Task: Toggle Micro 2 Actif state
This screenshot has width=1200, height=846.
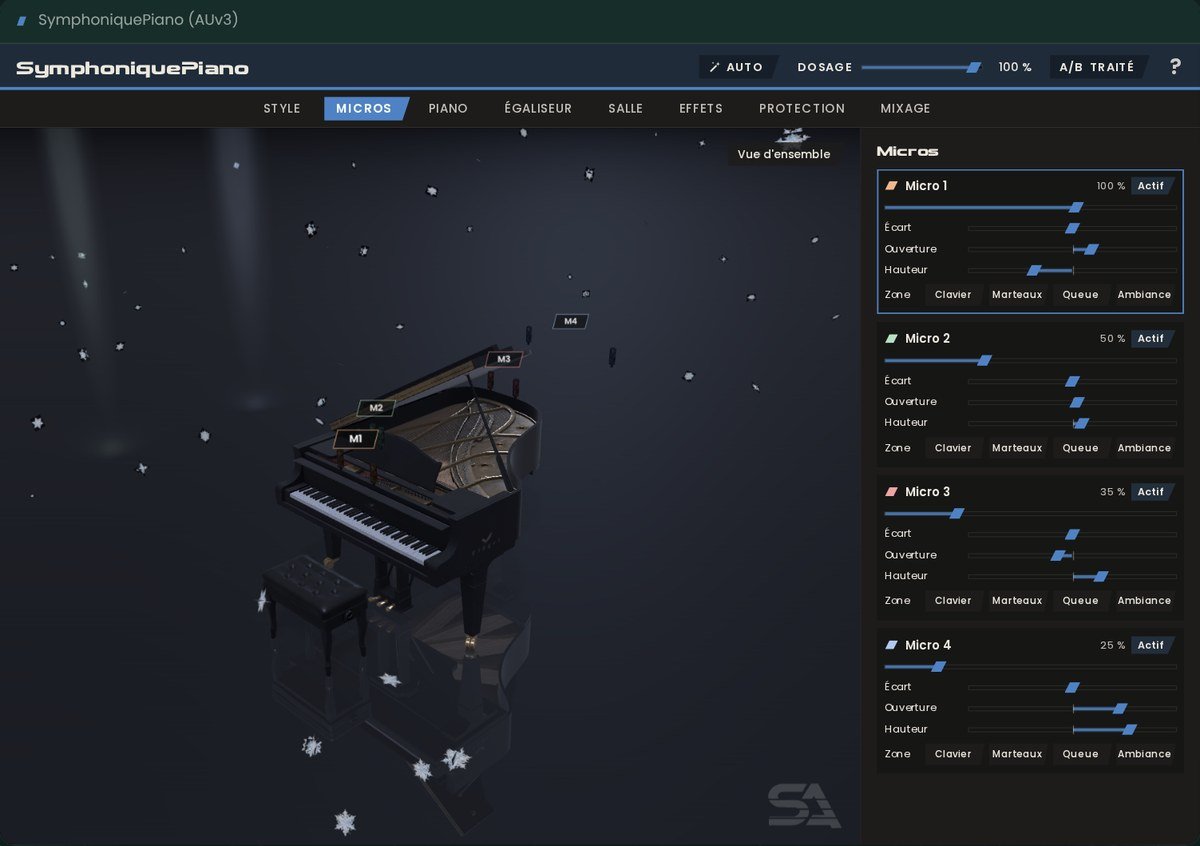Action: (x=1151, y=339)
